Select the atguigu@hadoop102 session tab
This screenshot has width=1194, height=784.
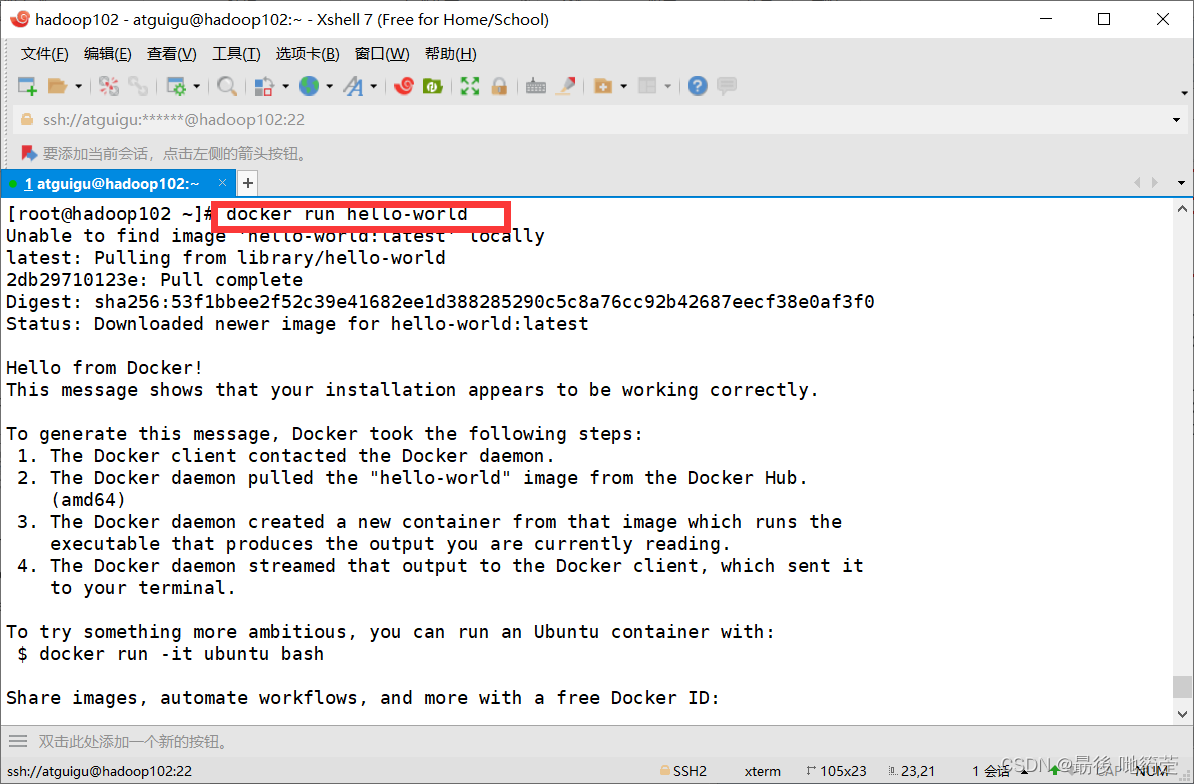118,183
